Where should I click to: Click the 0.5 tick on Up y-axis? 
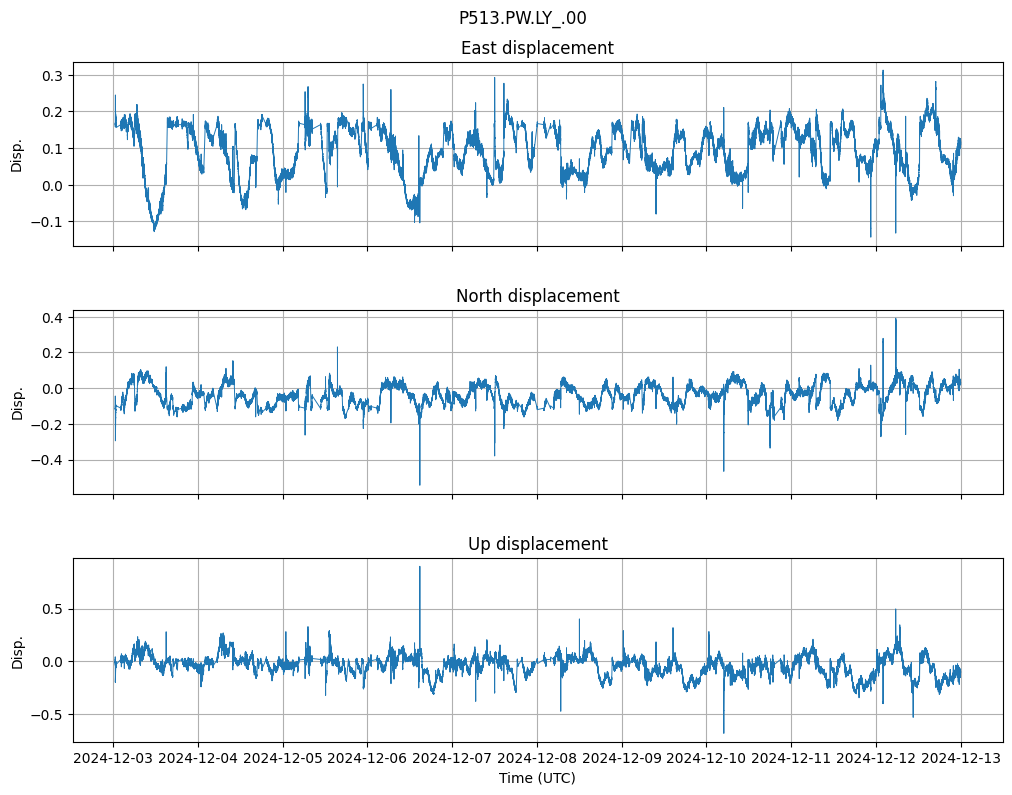pos(52,609)
